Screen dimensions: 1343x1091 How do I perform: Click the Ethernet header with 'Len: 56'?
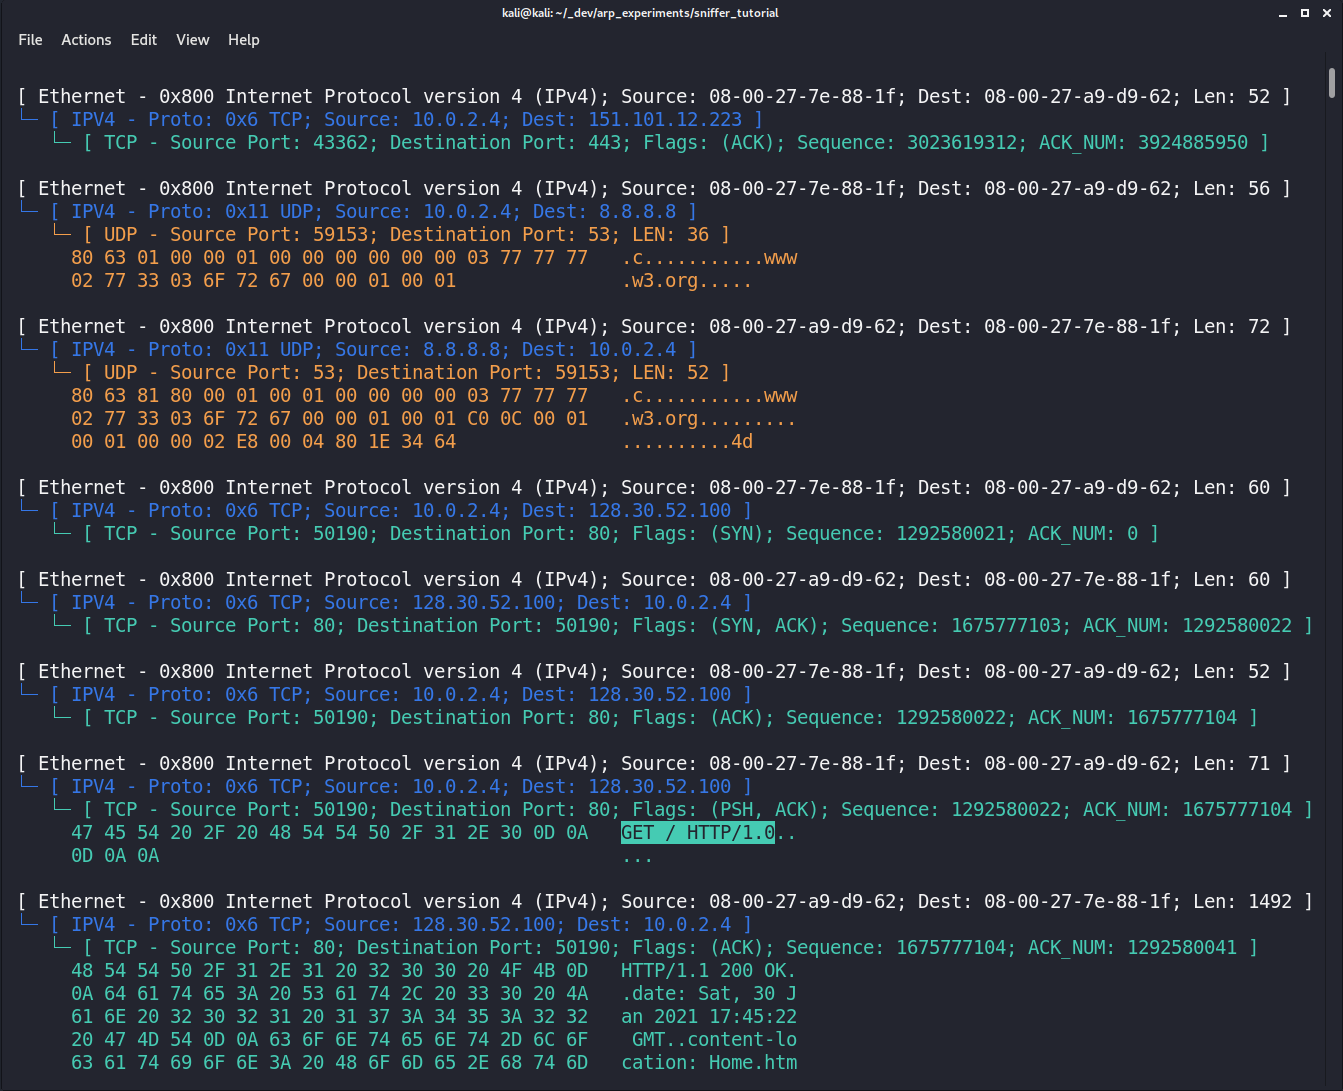click(x=654, y=189)
